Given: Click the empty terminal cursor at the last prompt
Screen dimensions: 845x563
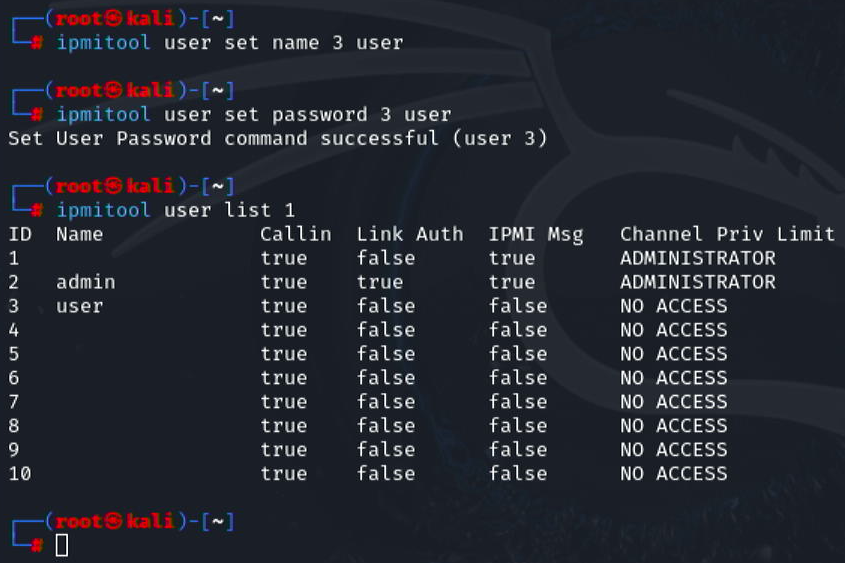Looking at the screenshot, I should 62,545.
